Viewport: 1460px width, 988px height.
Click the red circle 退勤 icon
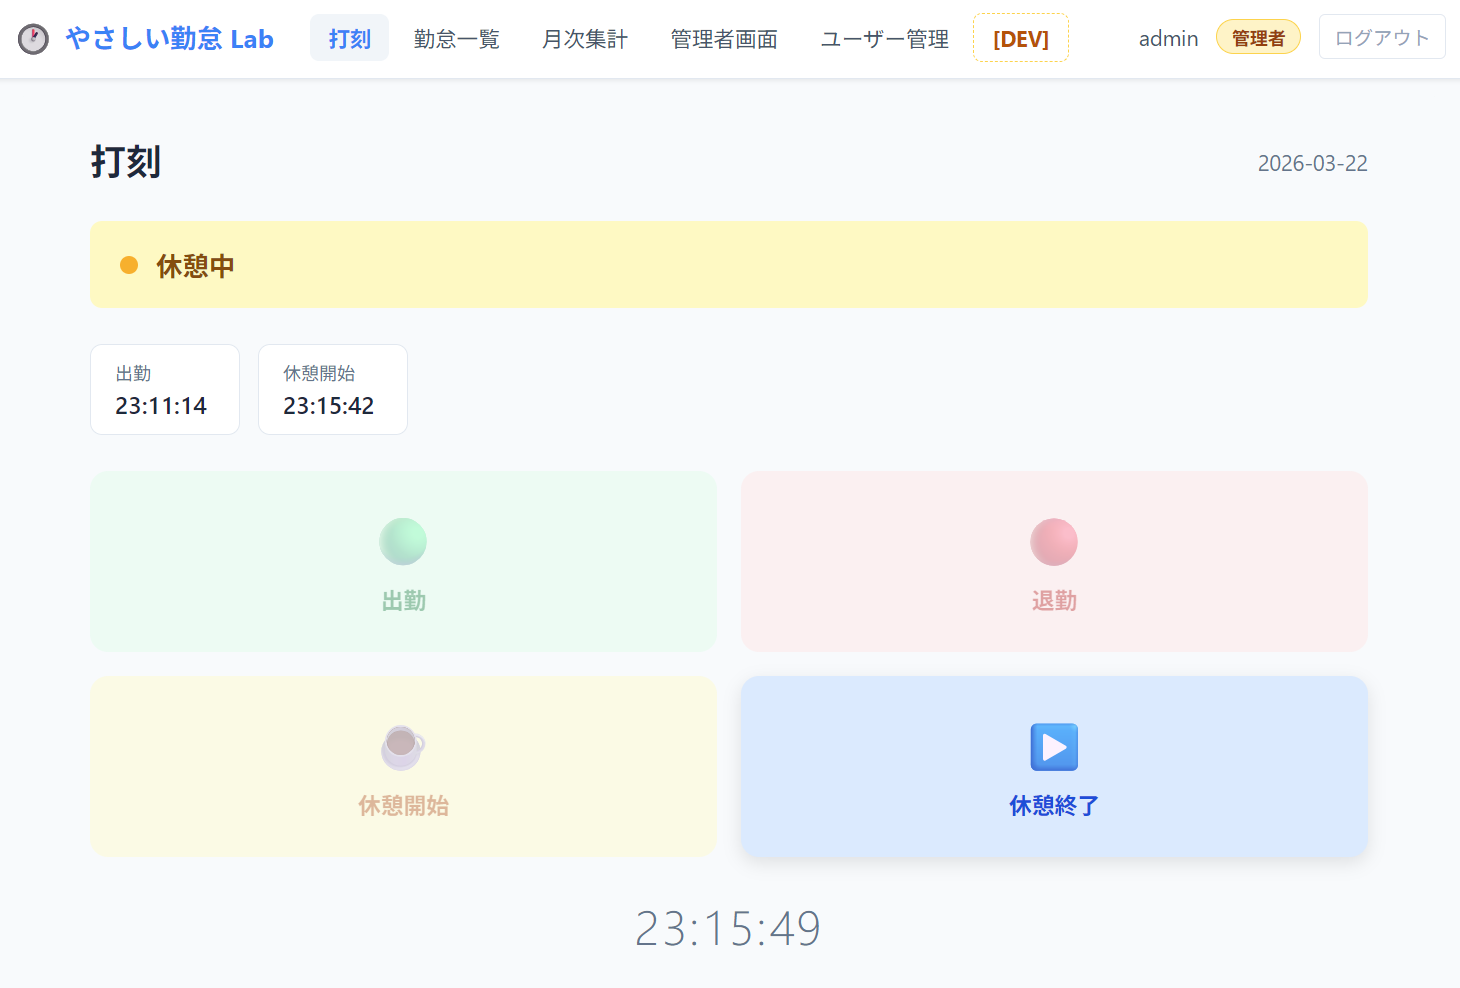point(1054,542)
